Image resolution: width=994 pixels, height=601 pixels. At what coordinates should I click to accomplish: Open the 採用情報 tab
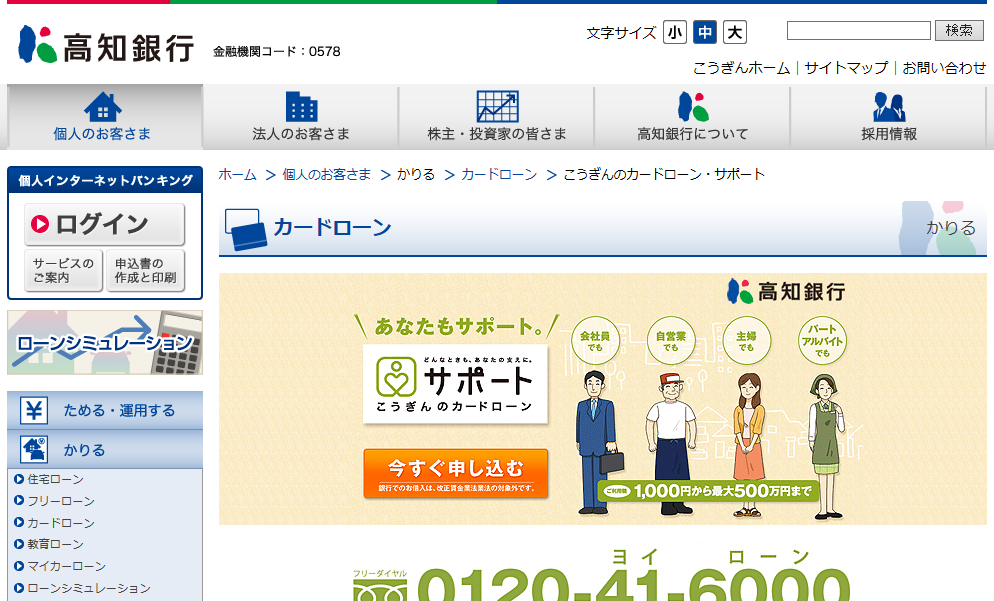coord(889,117)
